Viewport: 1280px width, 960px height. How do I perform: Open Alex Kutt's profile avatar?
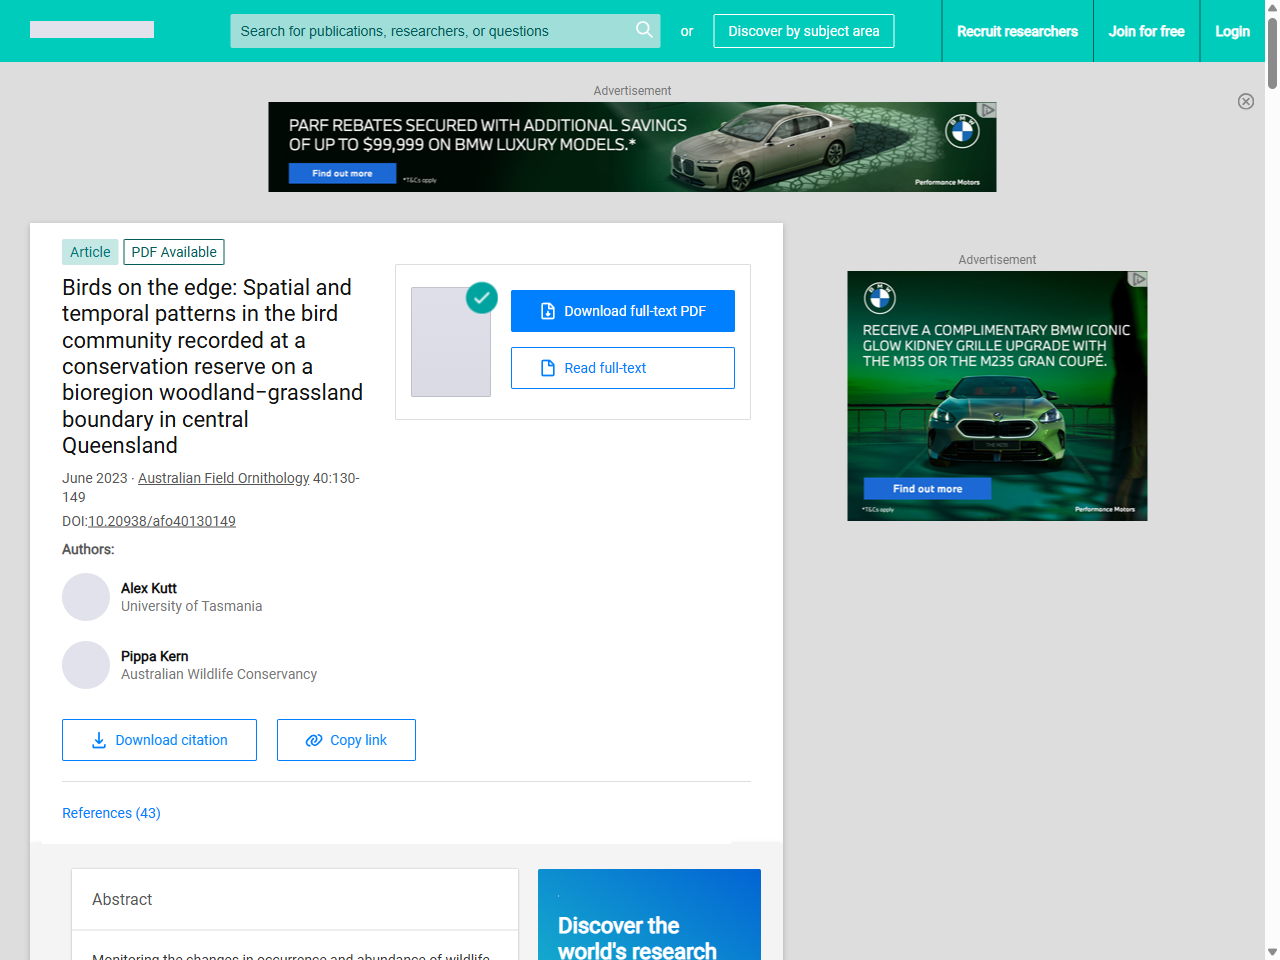(x=86, y=597)
